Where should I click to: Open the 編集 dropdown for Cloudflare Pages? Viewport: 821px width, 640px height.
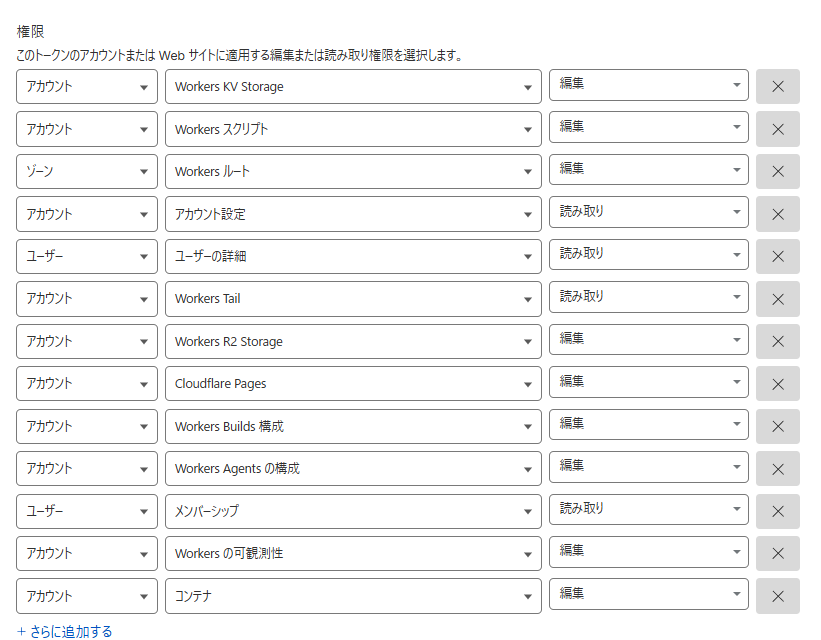[x=646, y=382]
